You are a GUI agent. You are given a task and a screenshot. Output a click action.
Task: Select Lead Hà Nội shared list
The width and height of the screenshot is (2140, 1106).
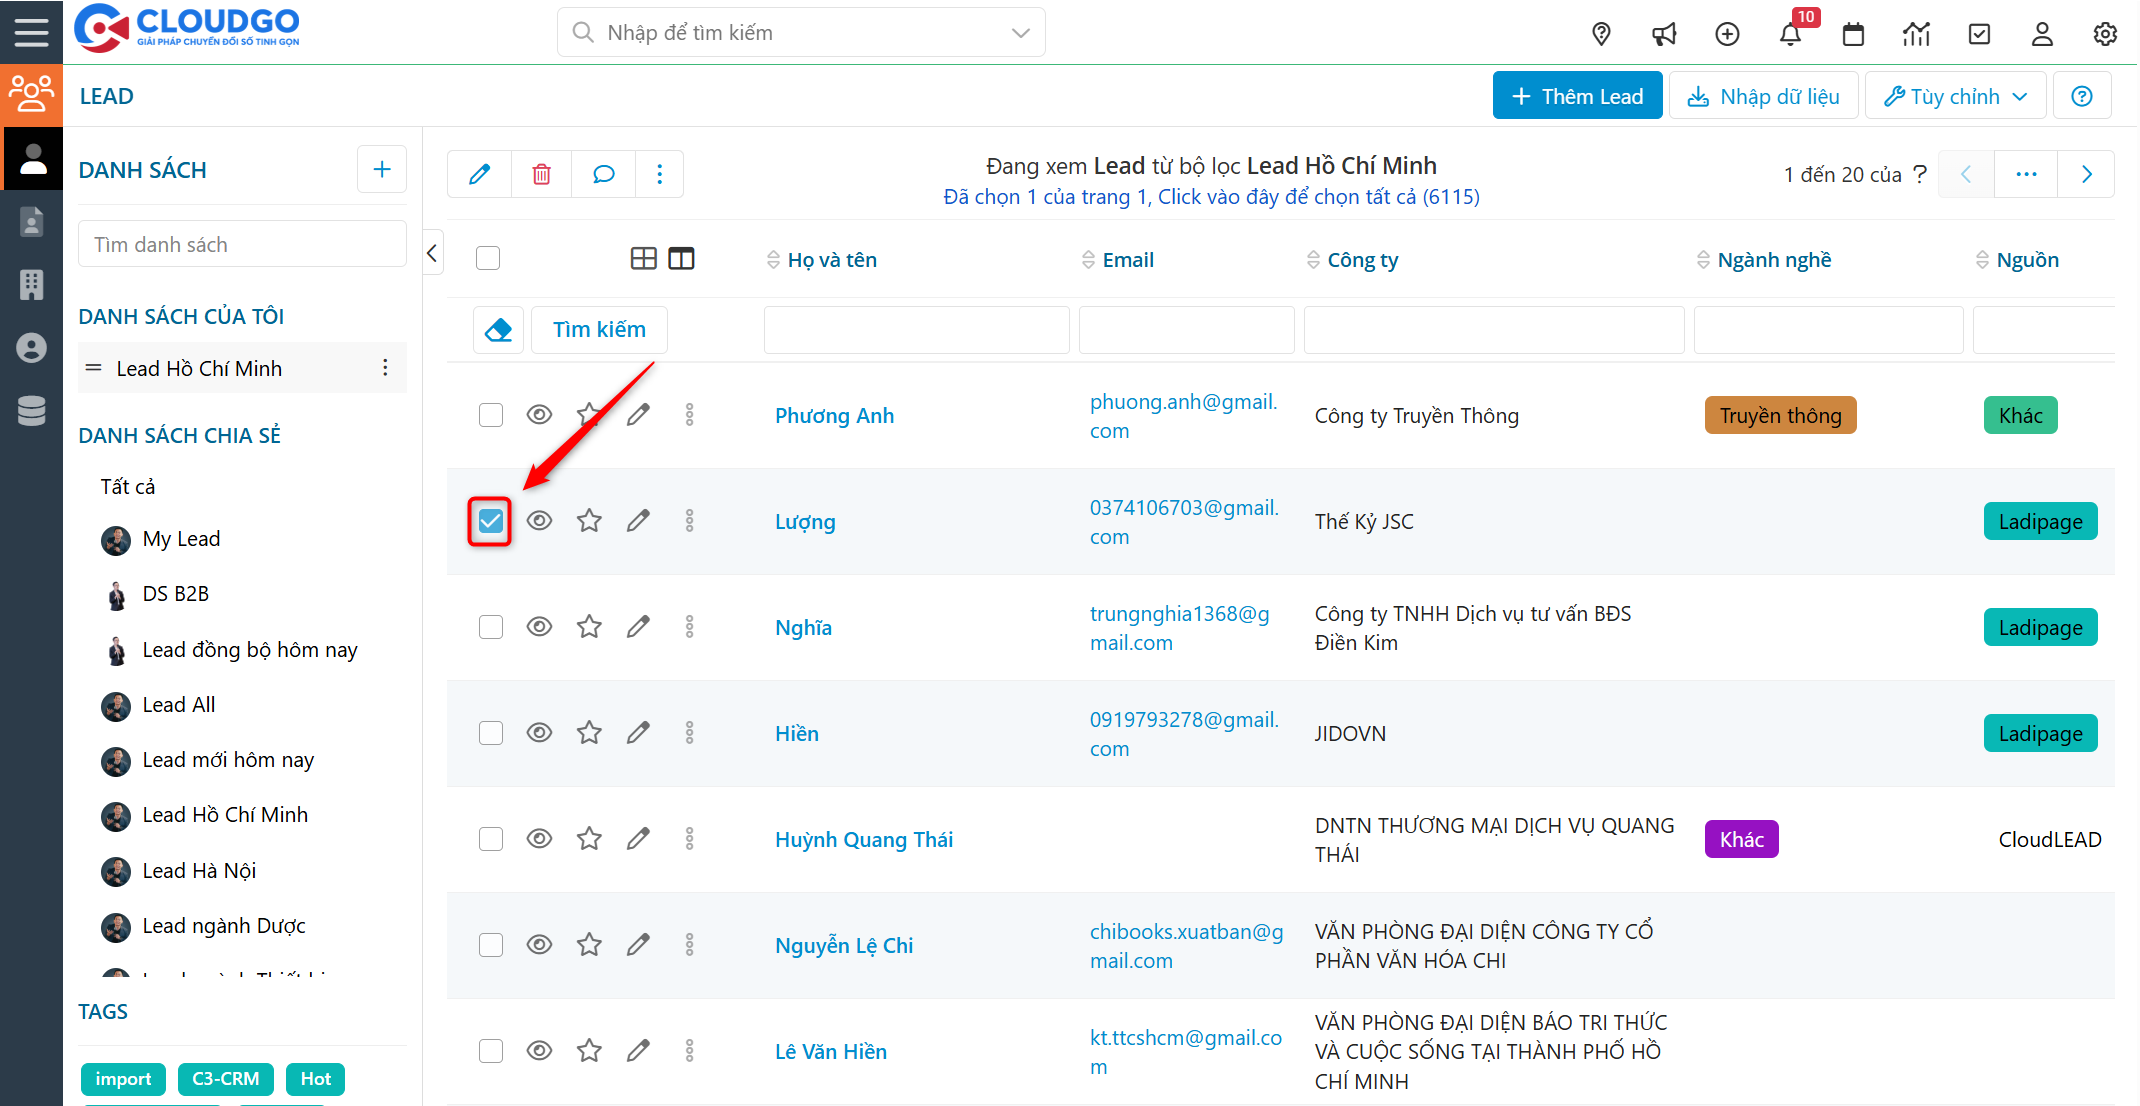[199, 871]
